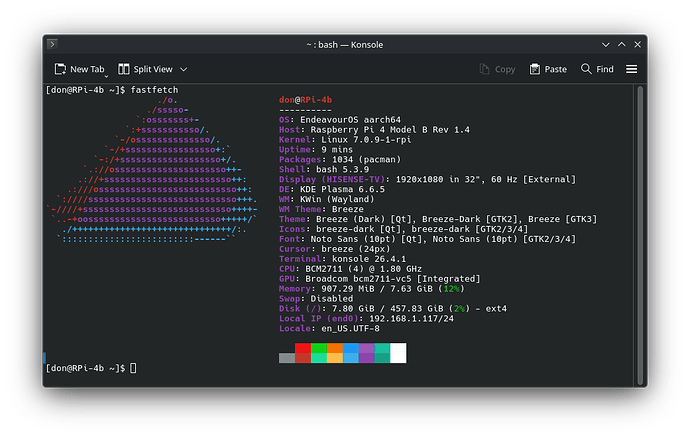Minimize the Konsole window
The height and width of the screenshot is (438, 690).
pos(606,44)
